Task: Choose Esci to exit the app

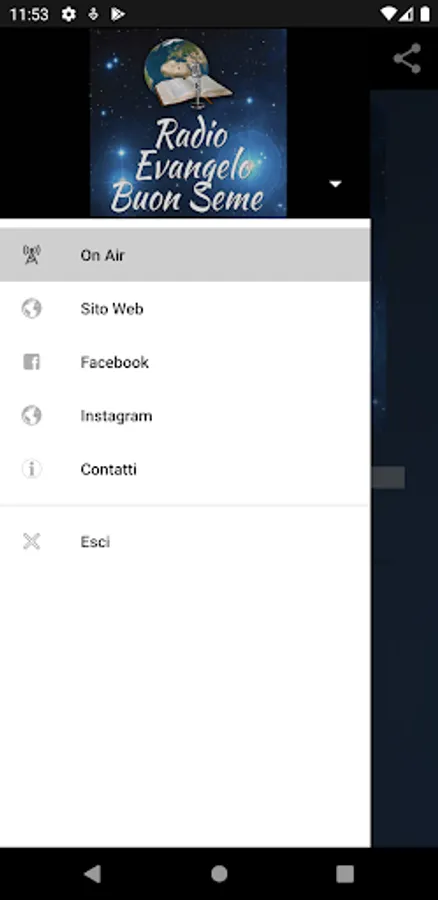Action: (185, 541)
